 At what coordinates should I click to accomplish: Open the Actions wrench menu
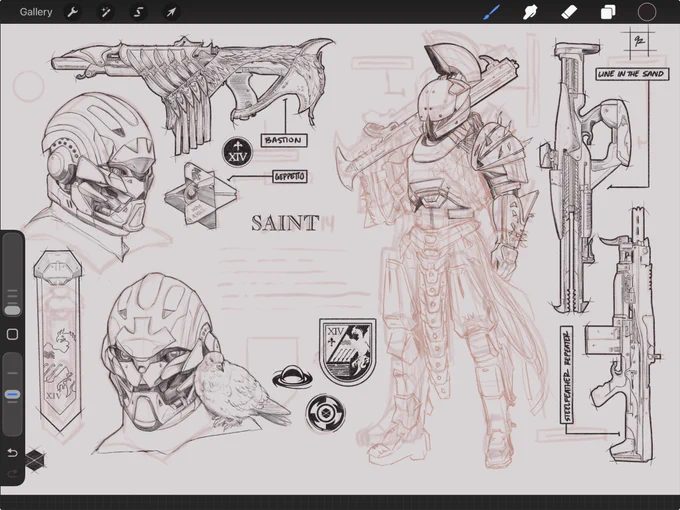coord(72,12)
